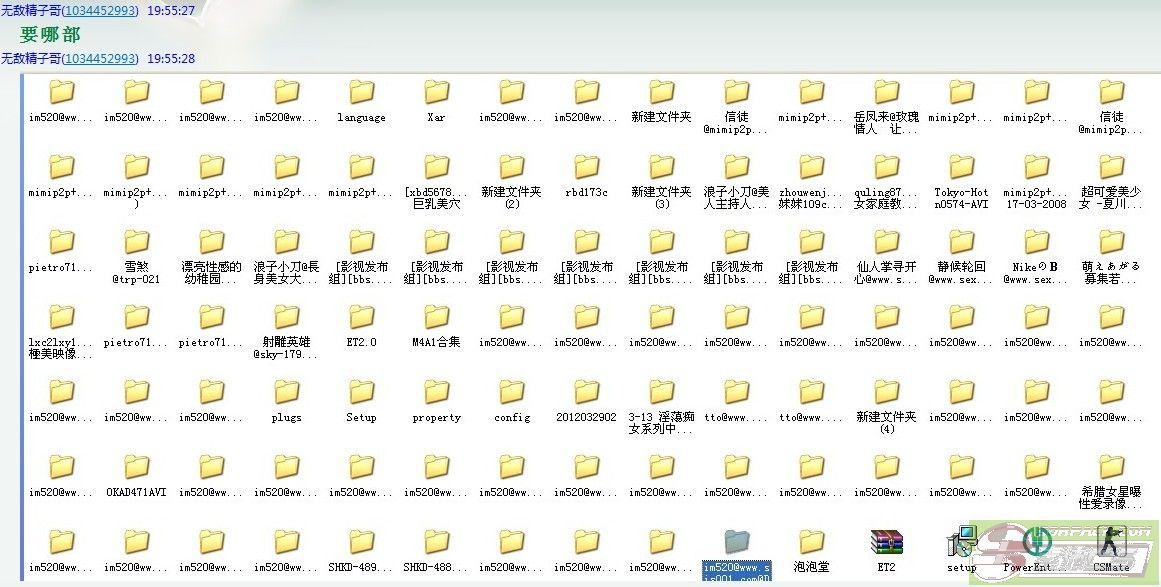Open the Setup folder in fifth row
Image resolution: width=1161 pixels, height=587 pixels.
pyautogui.click(x=361, y=393)
